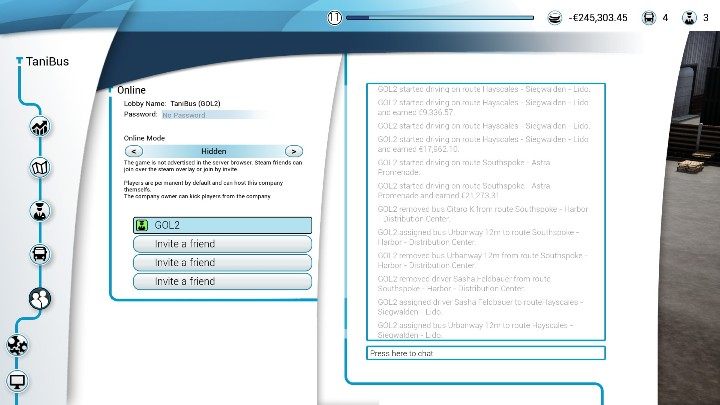This screenshot has height=405, width=720.
Task: Open the statistics chart sidebar icon
Action: tap(42, 127)
